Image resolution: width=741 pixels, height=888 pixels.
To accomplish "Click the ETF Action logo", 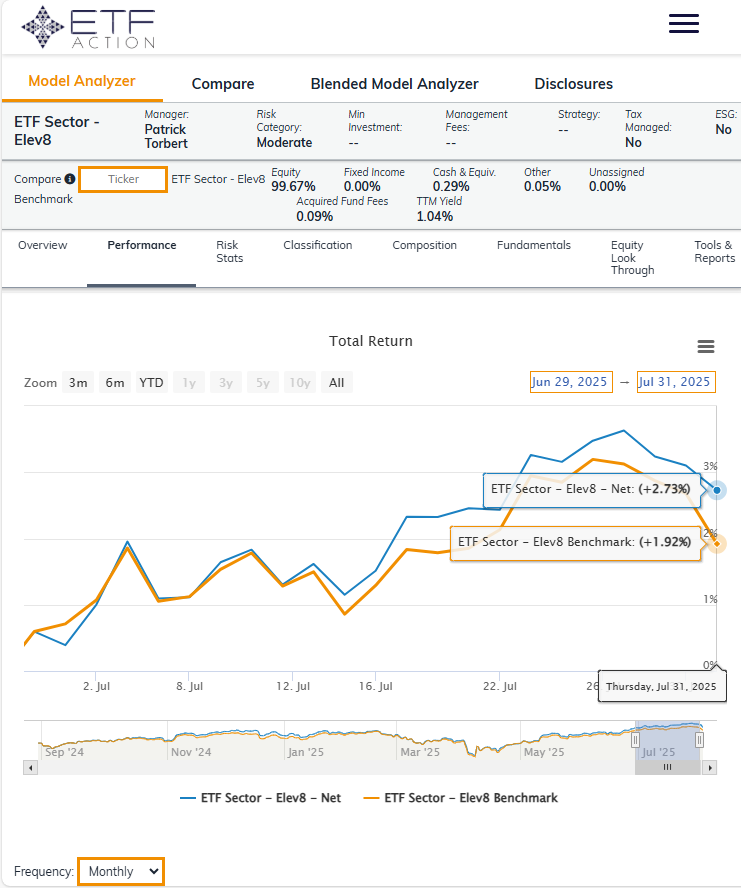I will pos(88,27).
